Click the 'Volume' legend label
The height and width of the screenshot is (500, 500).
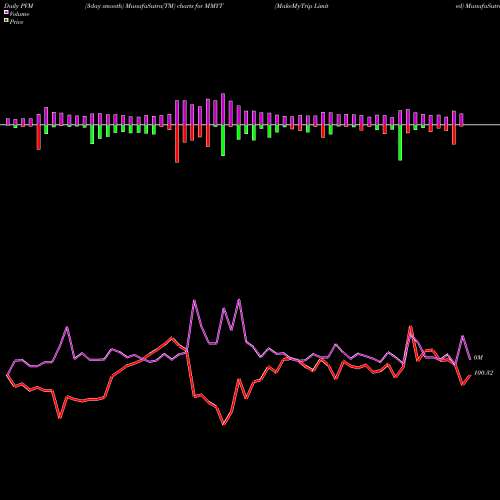[19, 14]
